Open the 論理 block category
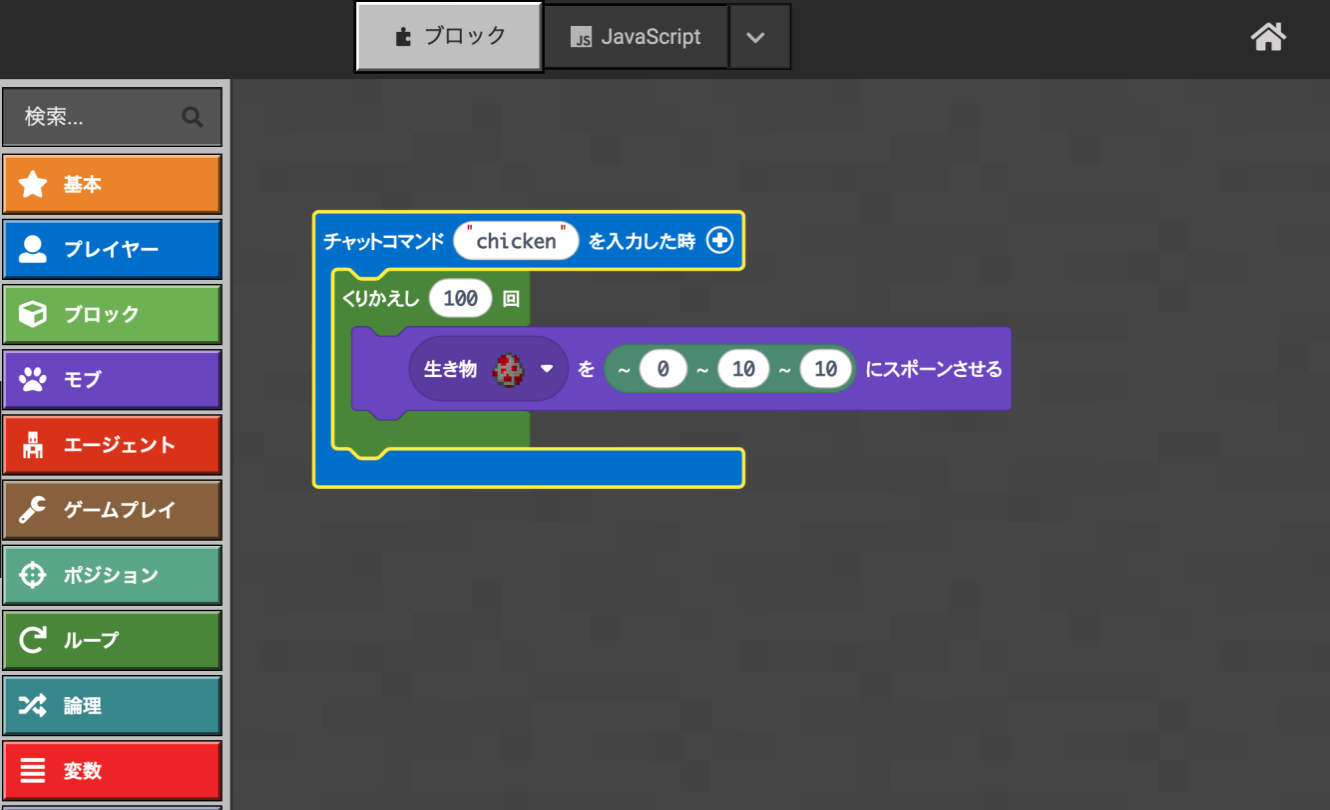The width and height of the screenshot is (1330, 810). tap(112, 706)
